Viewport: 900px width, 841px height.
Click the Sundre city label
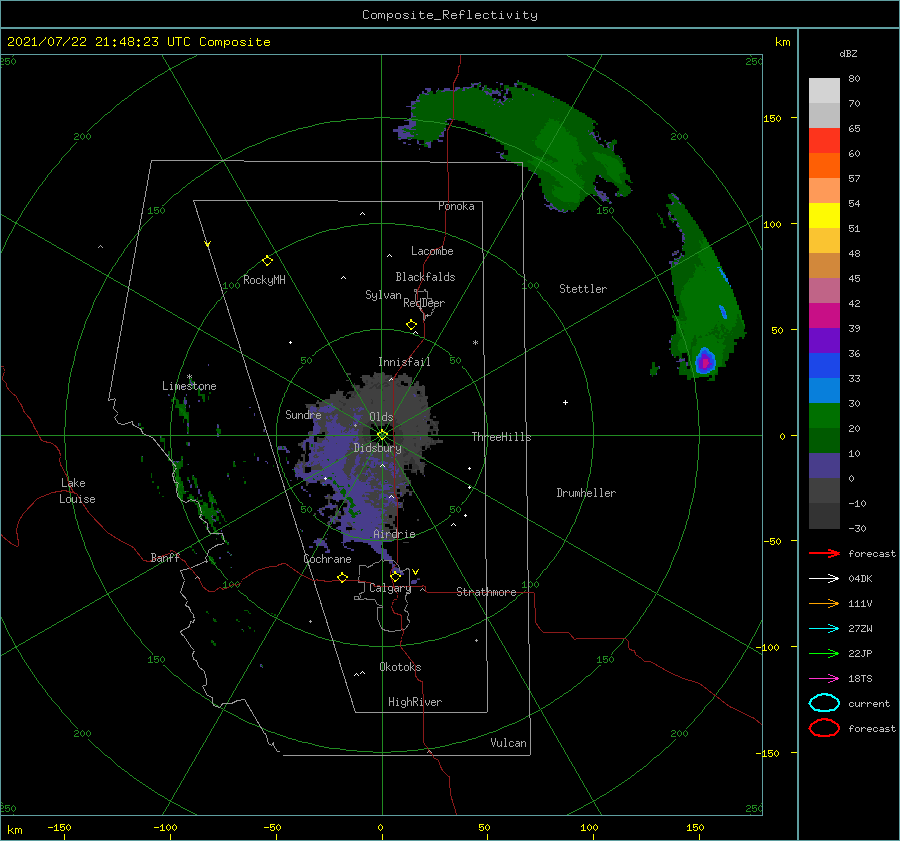click(303, 414)
